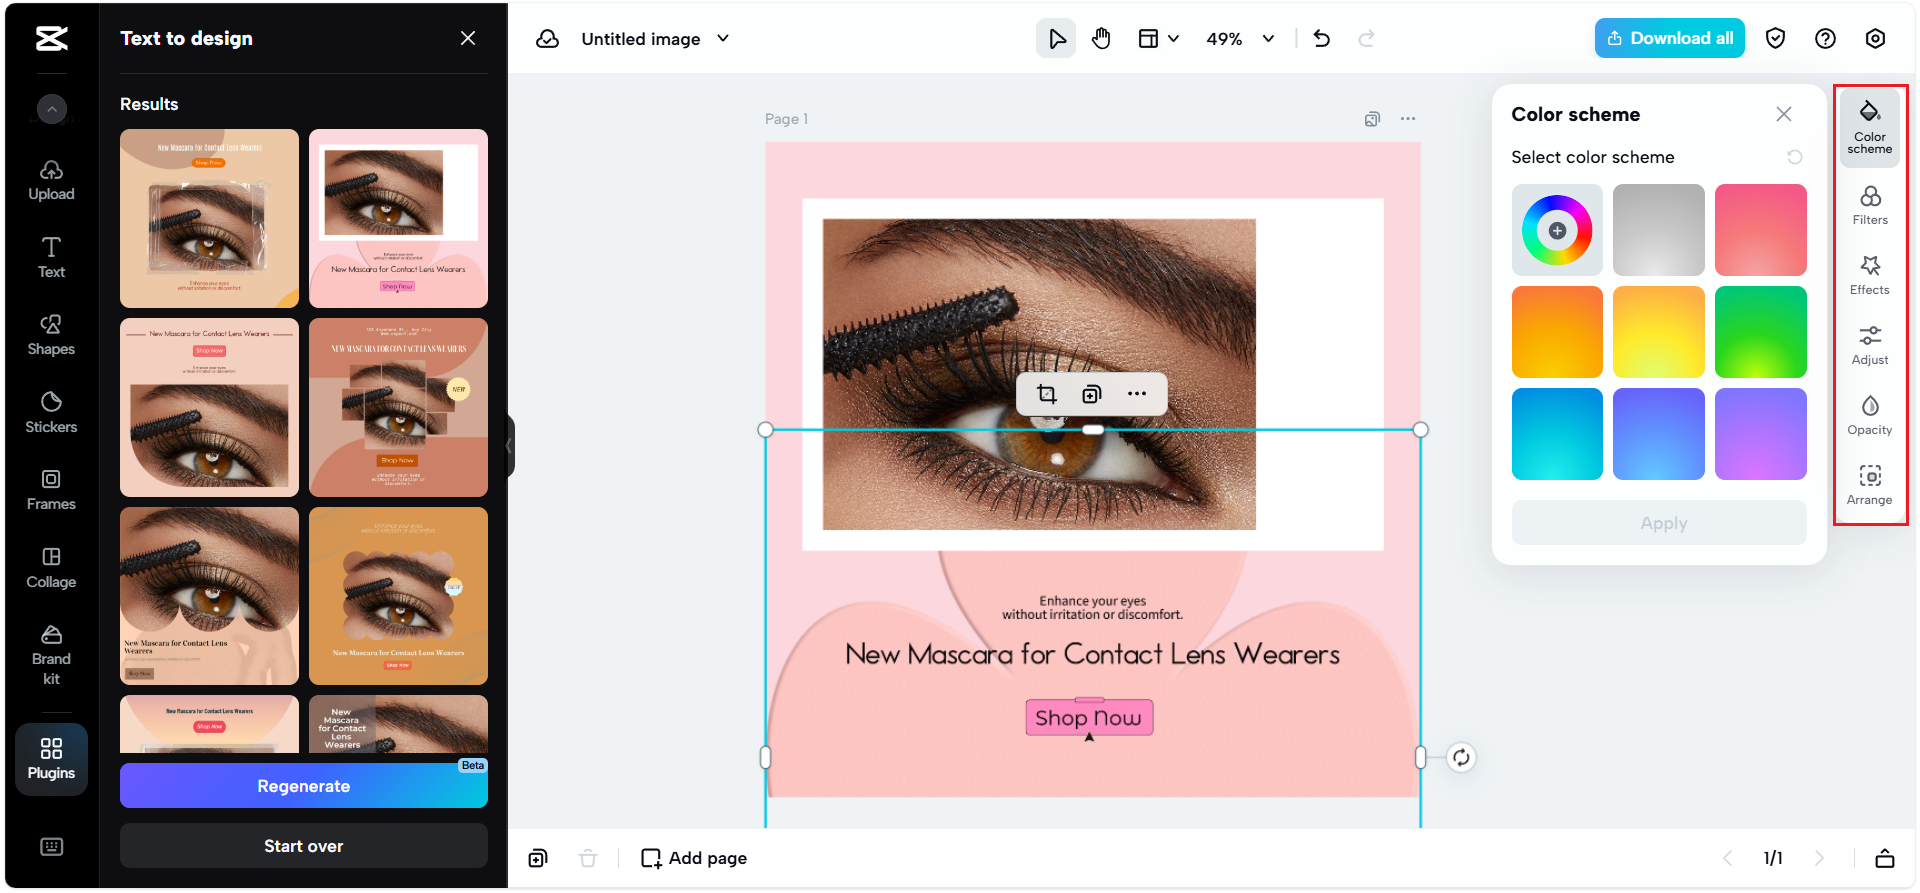Open the shield privacy icon

pyautogui.click(x=1775, y=38)
